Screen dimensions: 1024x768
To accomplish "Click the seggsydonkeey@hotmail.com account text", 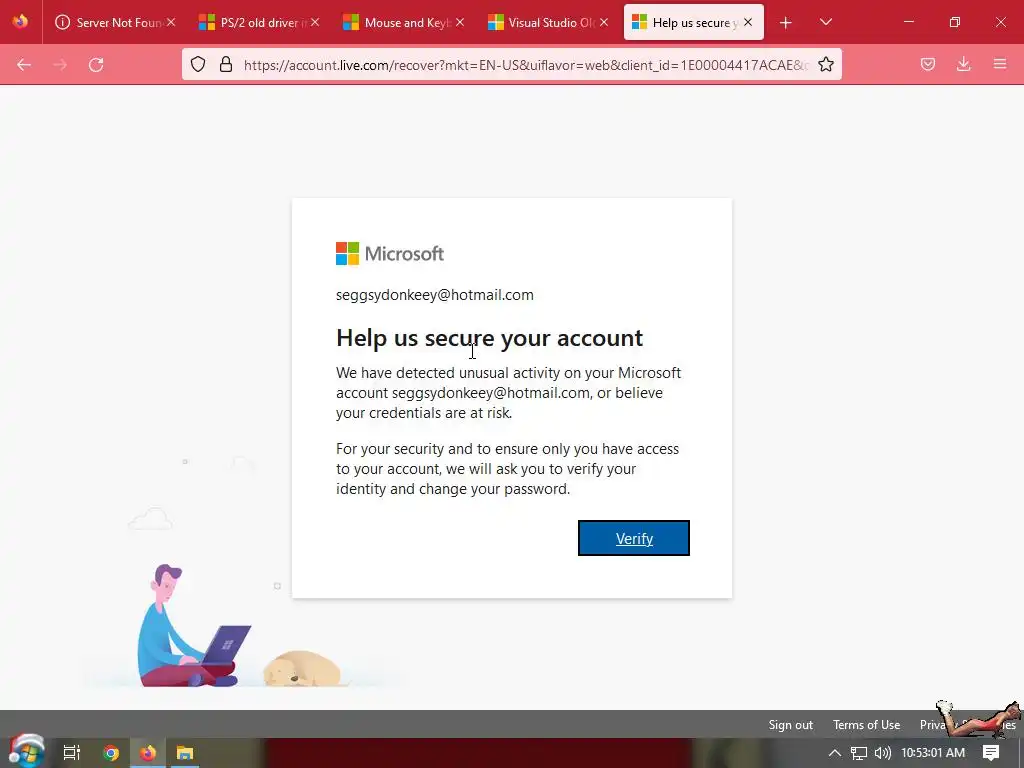I will (x=434, y=295).
